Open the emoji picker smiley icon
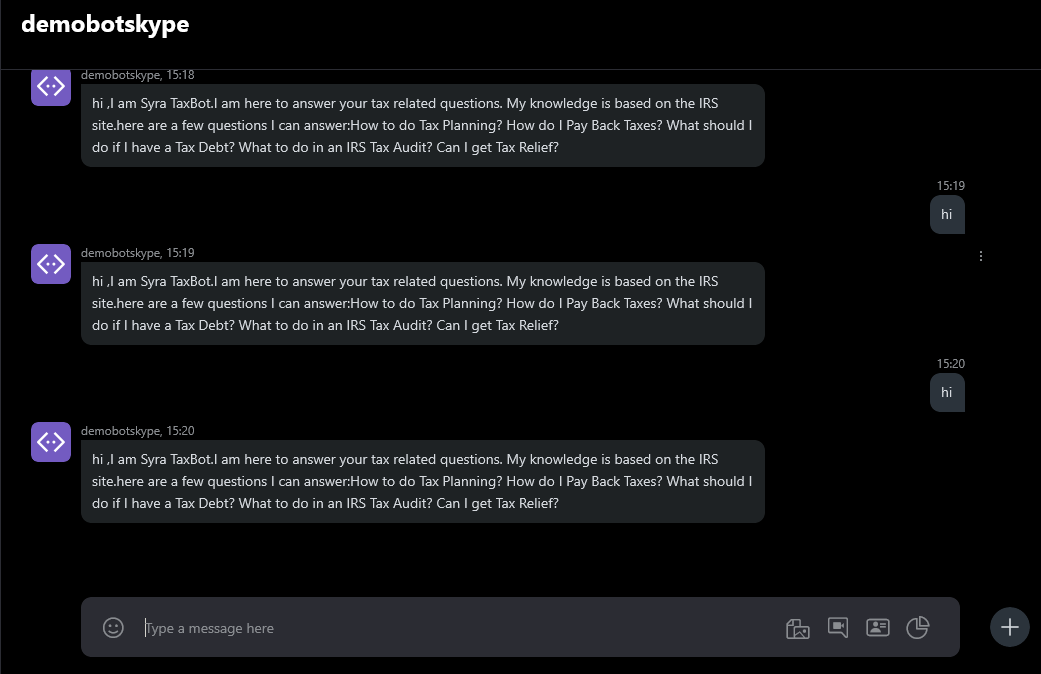The width and height of the screenshot is (1041, 674). [114, 628]
